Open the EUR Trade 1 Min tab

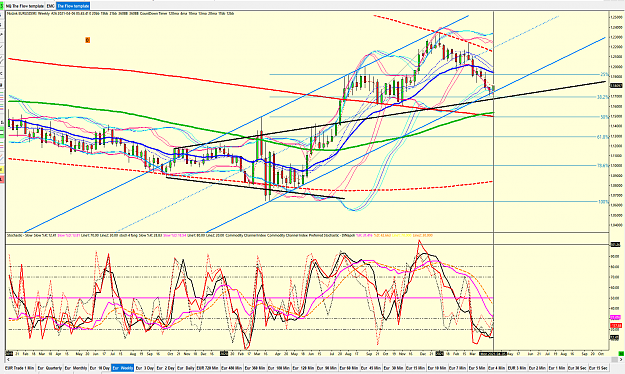(x=20, y=368)
